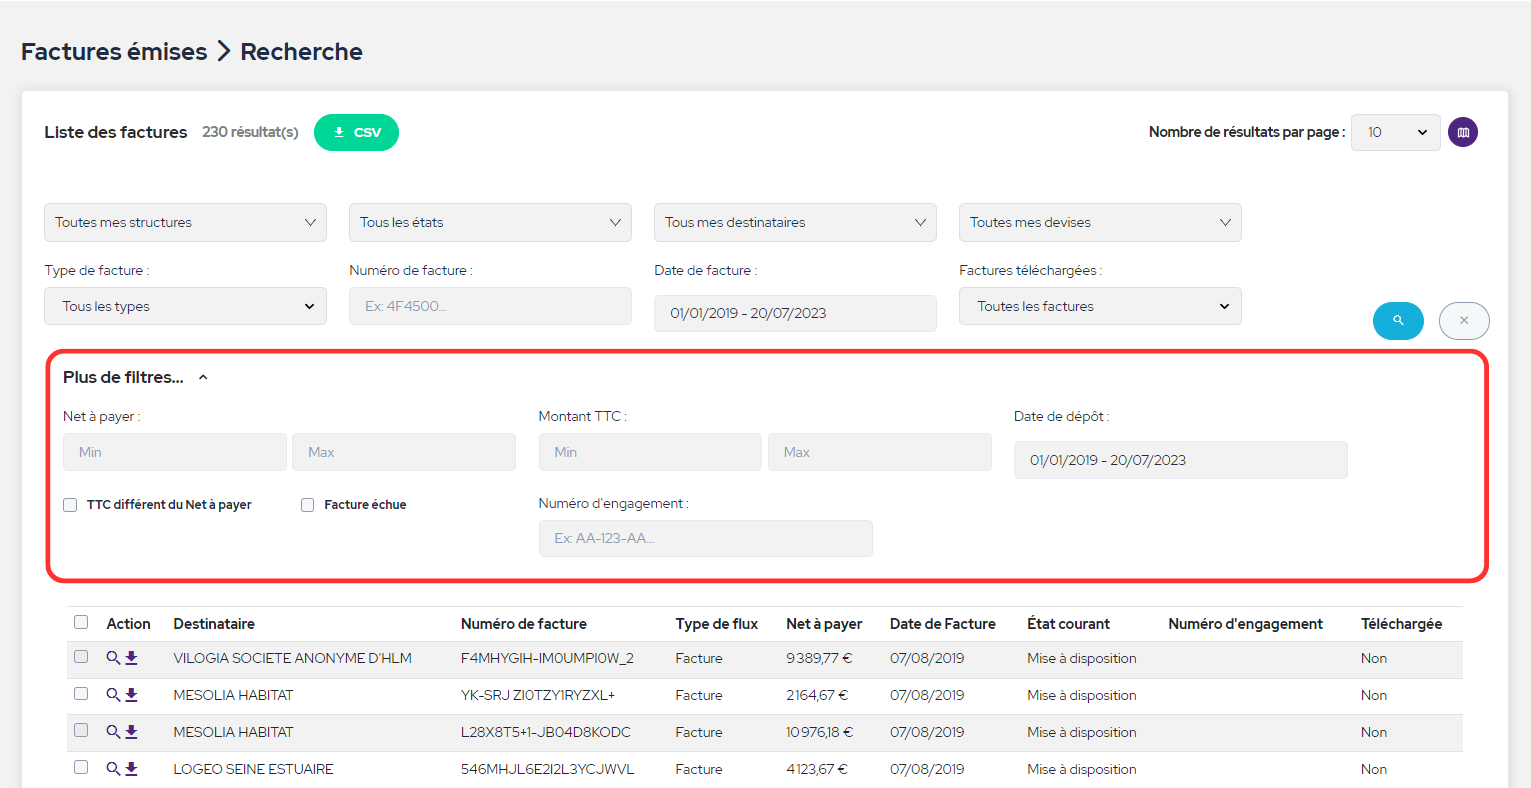Sort by Date de Facture column header
1531x788 pixels.
click(943, 624)
